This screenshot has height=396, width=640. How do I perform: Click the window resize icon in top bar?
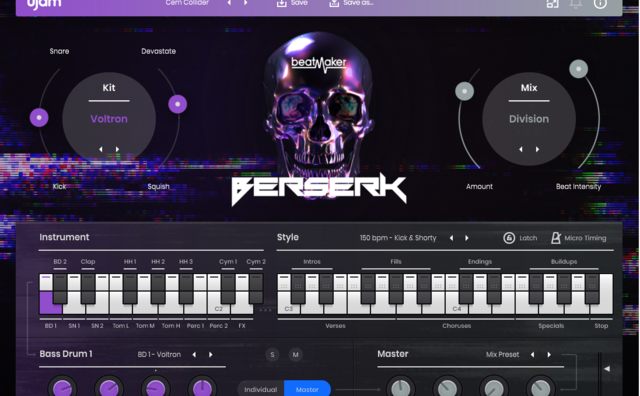click(x=553, y=4)
